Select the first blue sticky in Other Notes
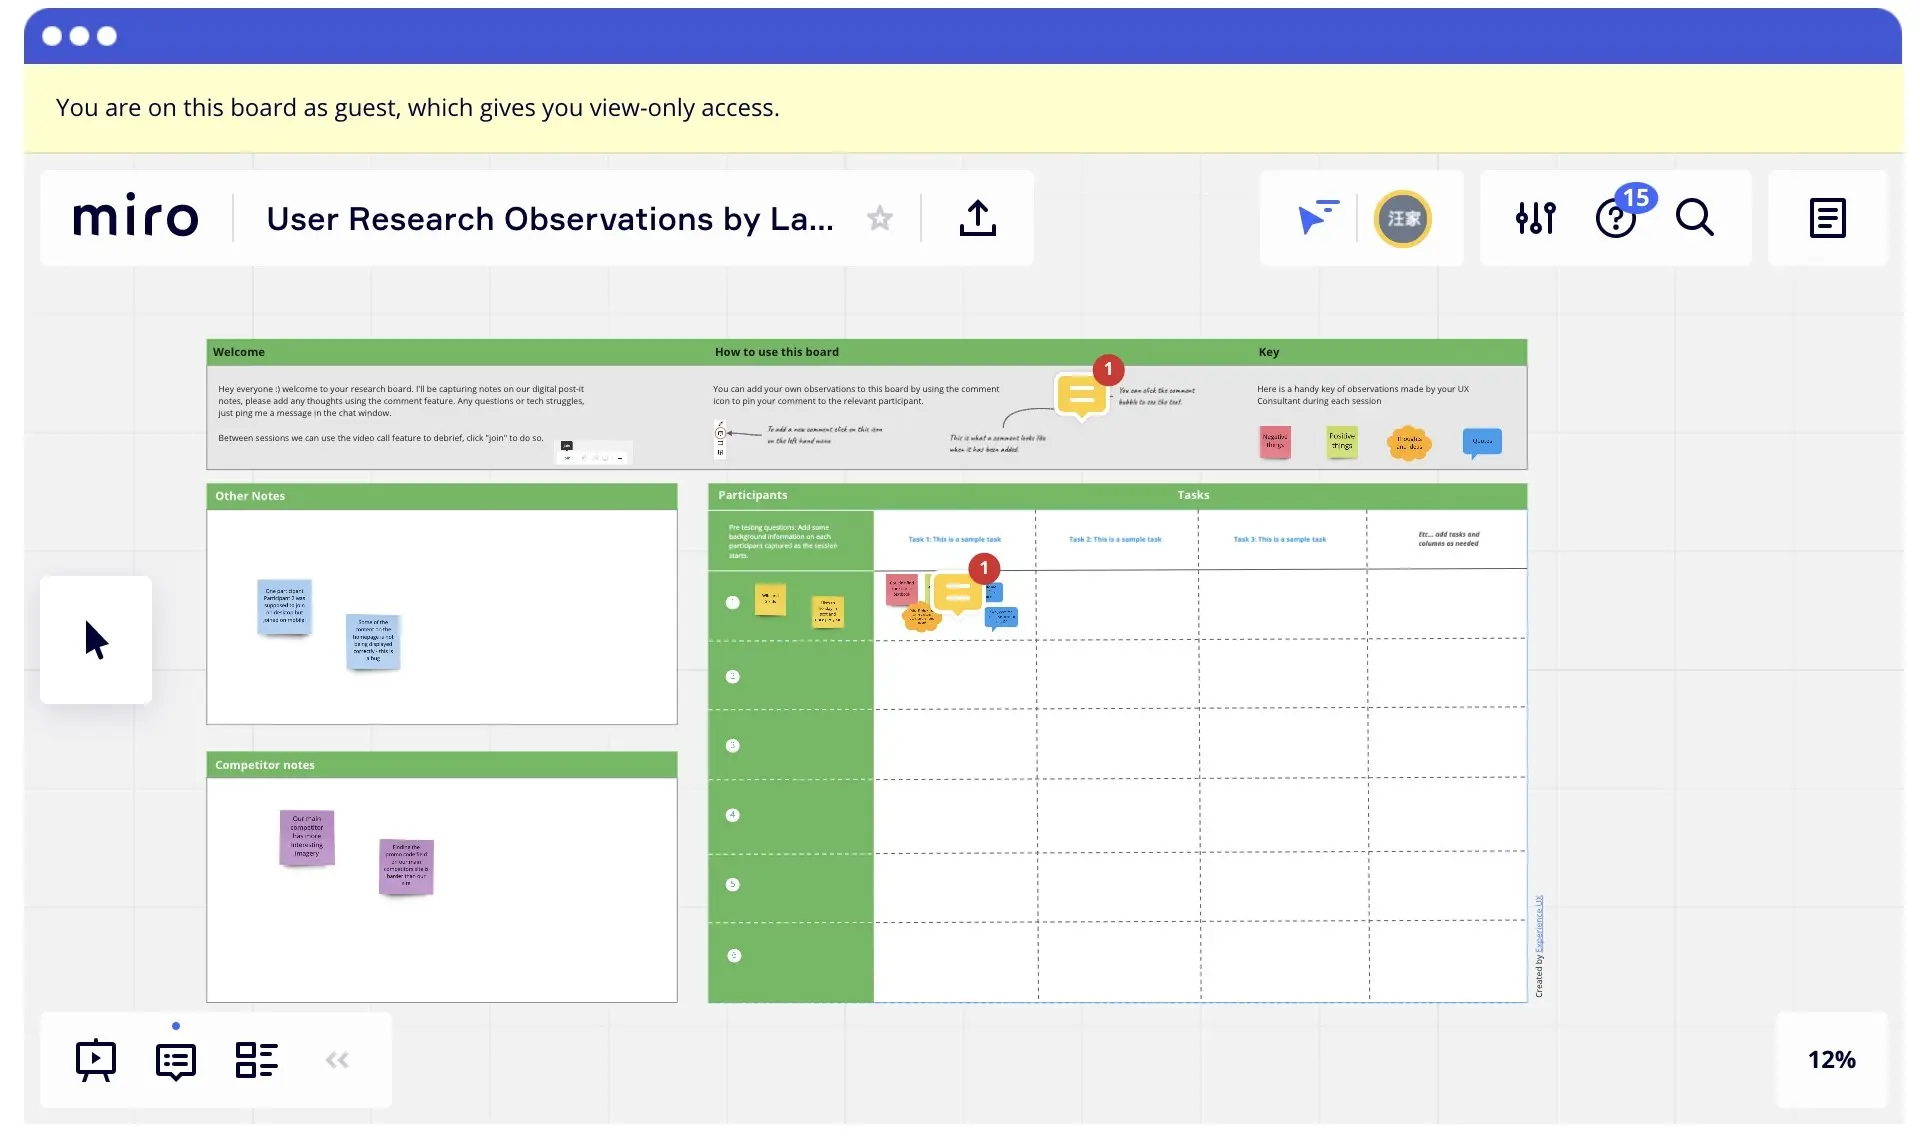The width and height of the screenshot is (1920, 1136). click(285, 606)
